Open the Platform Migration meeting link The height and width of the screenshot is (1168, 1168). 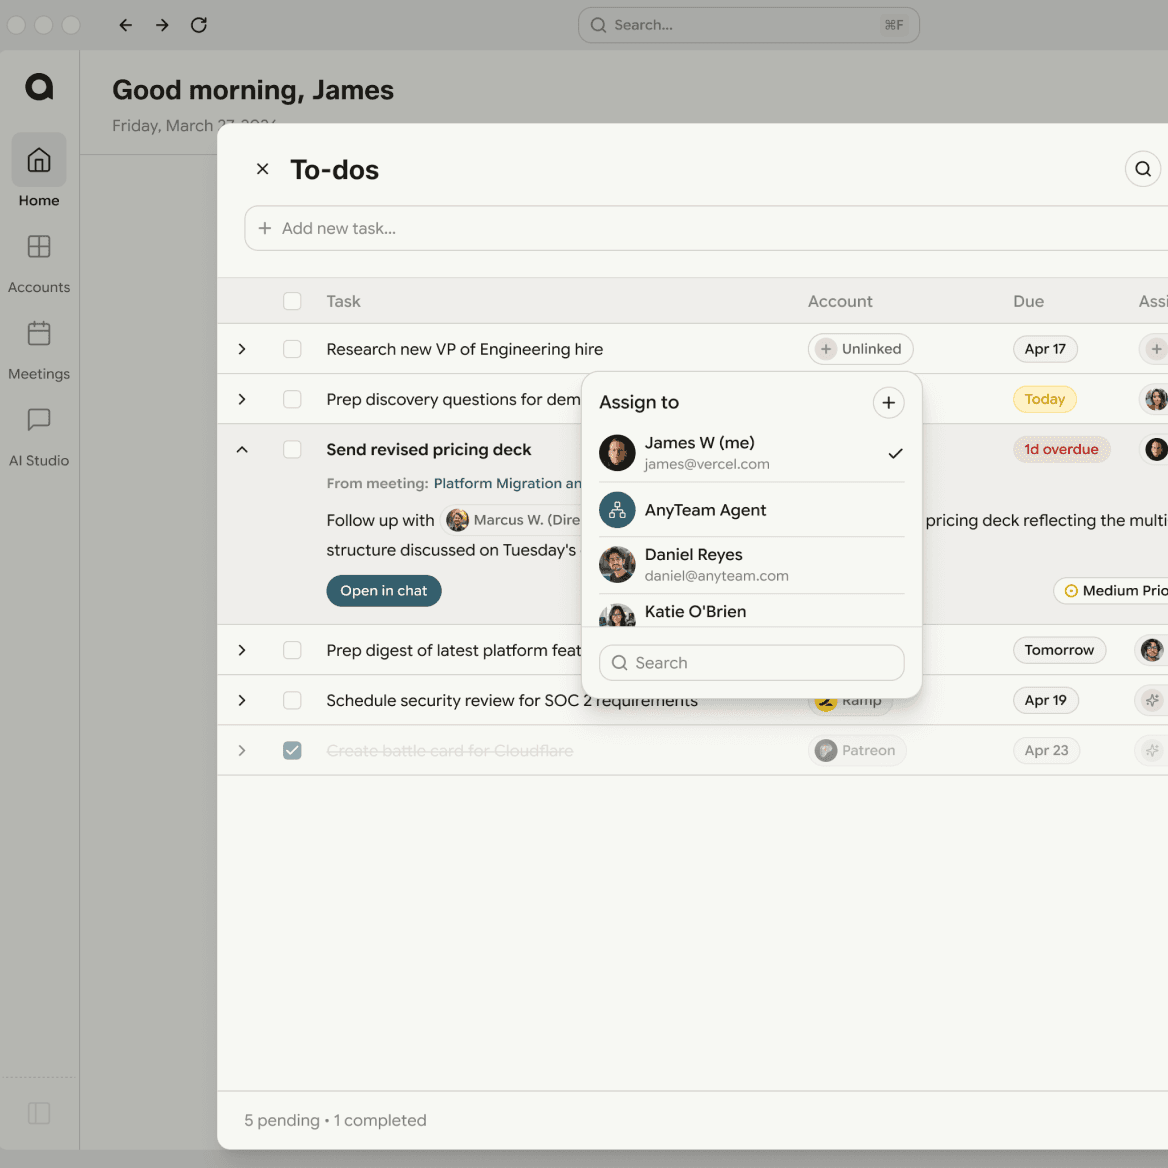coord(506,483)
